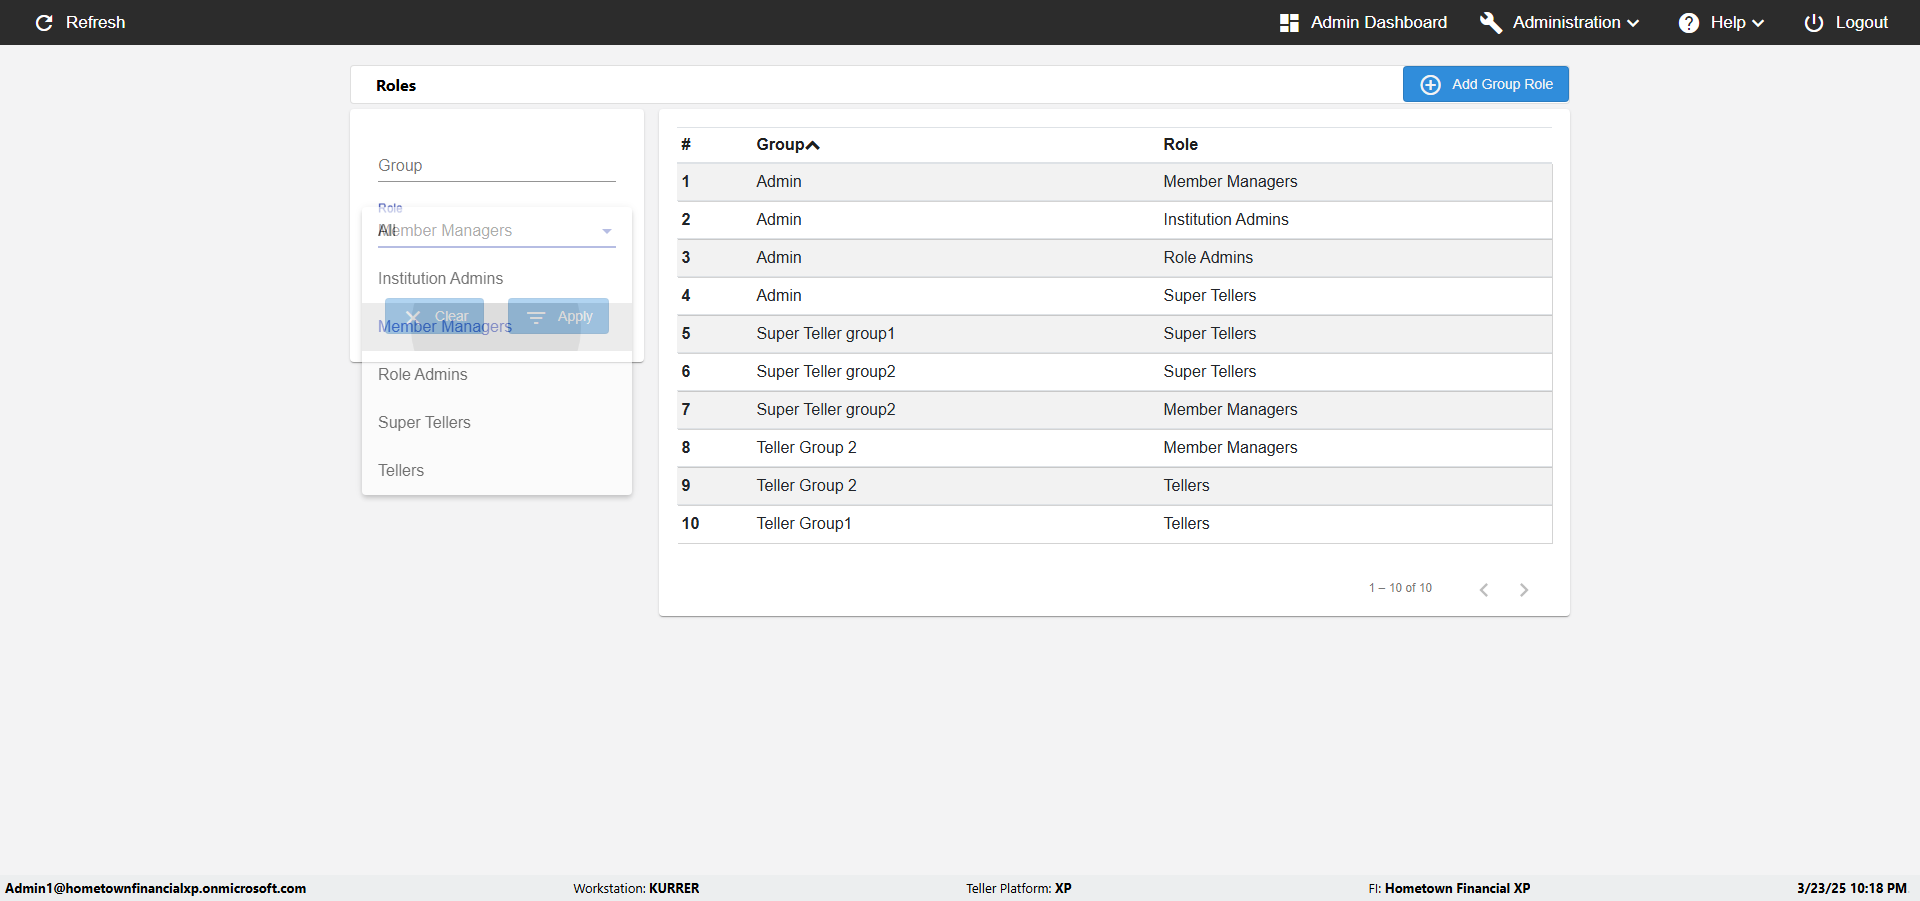Choose Super Tellers in the dropdown list
1920x901 pixels.
[497, 422]
